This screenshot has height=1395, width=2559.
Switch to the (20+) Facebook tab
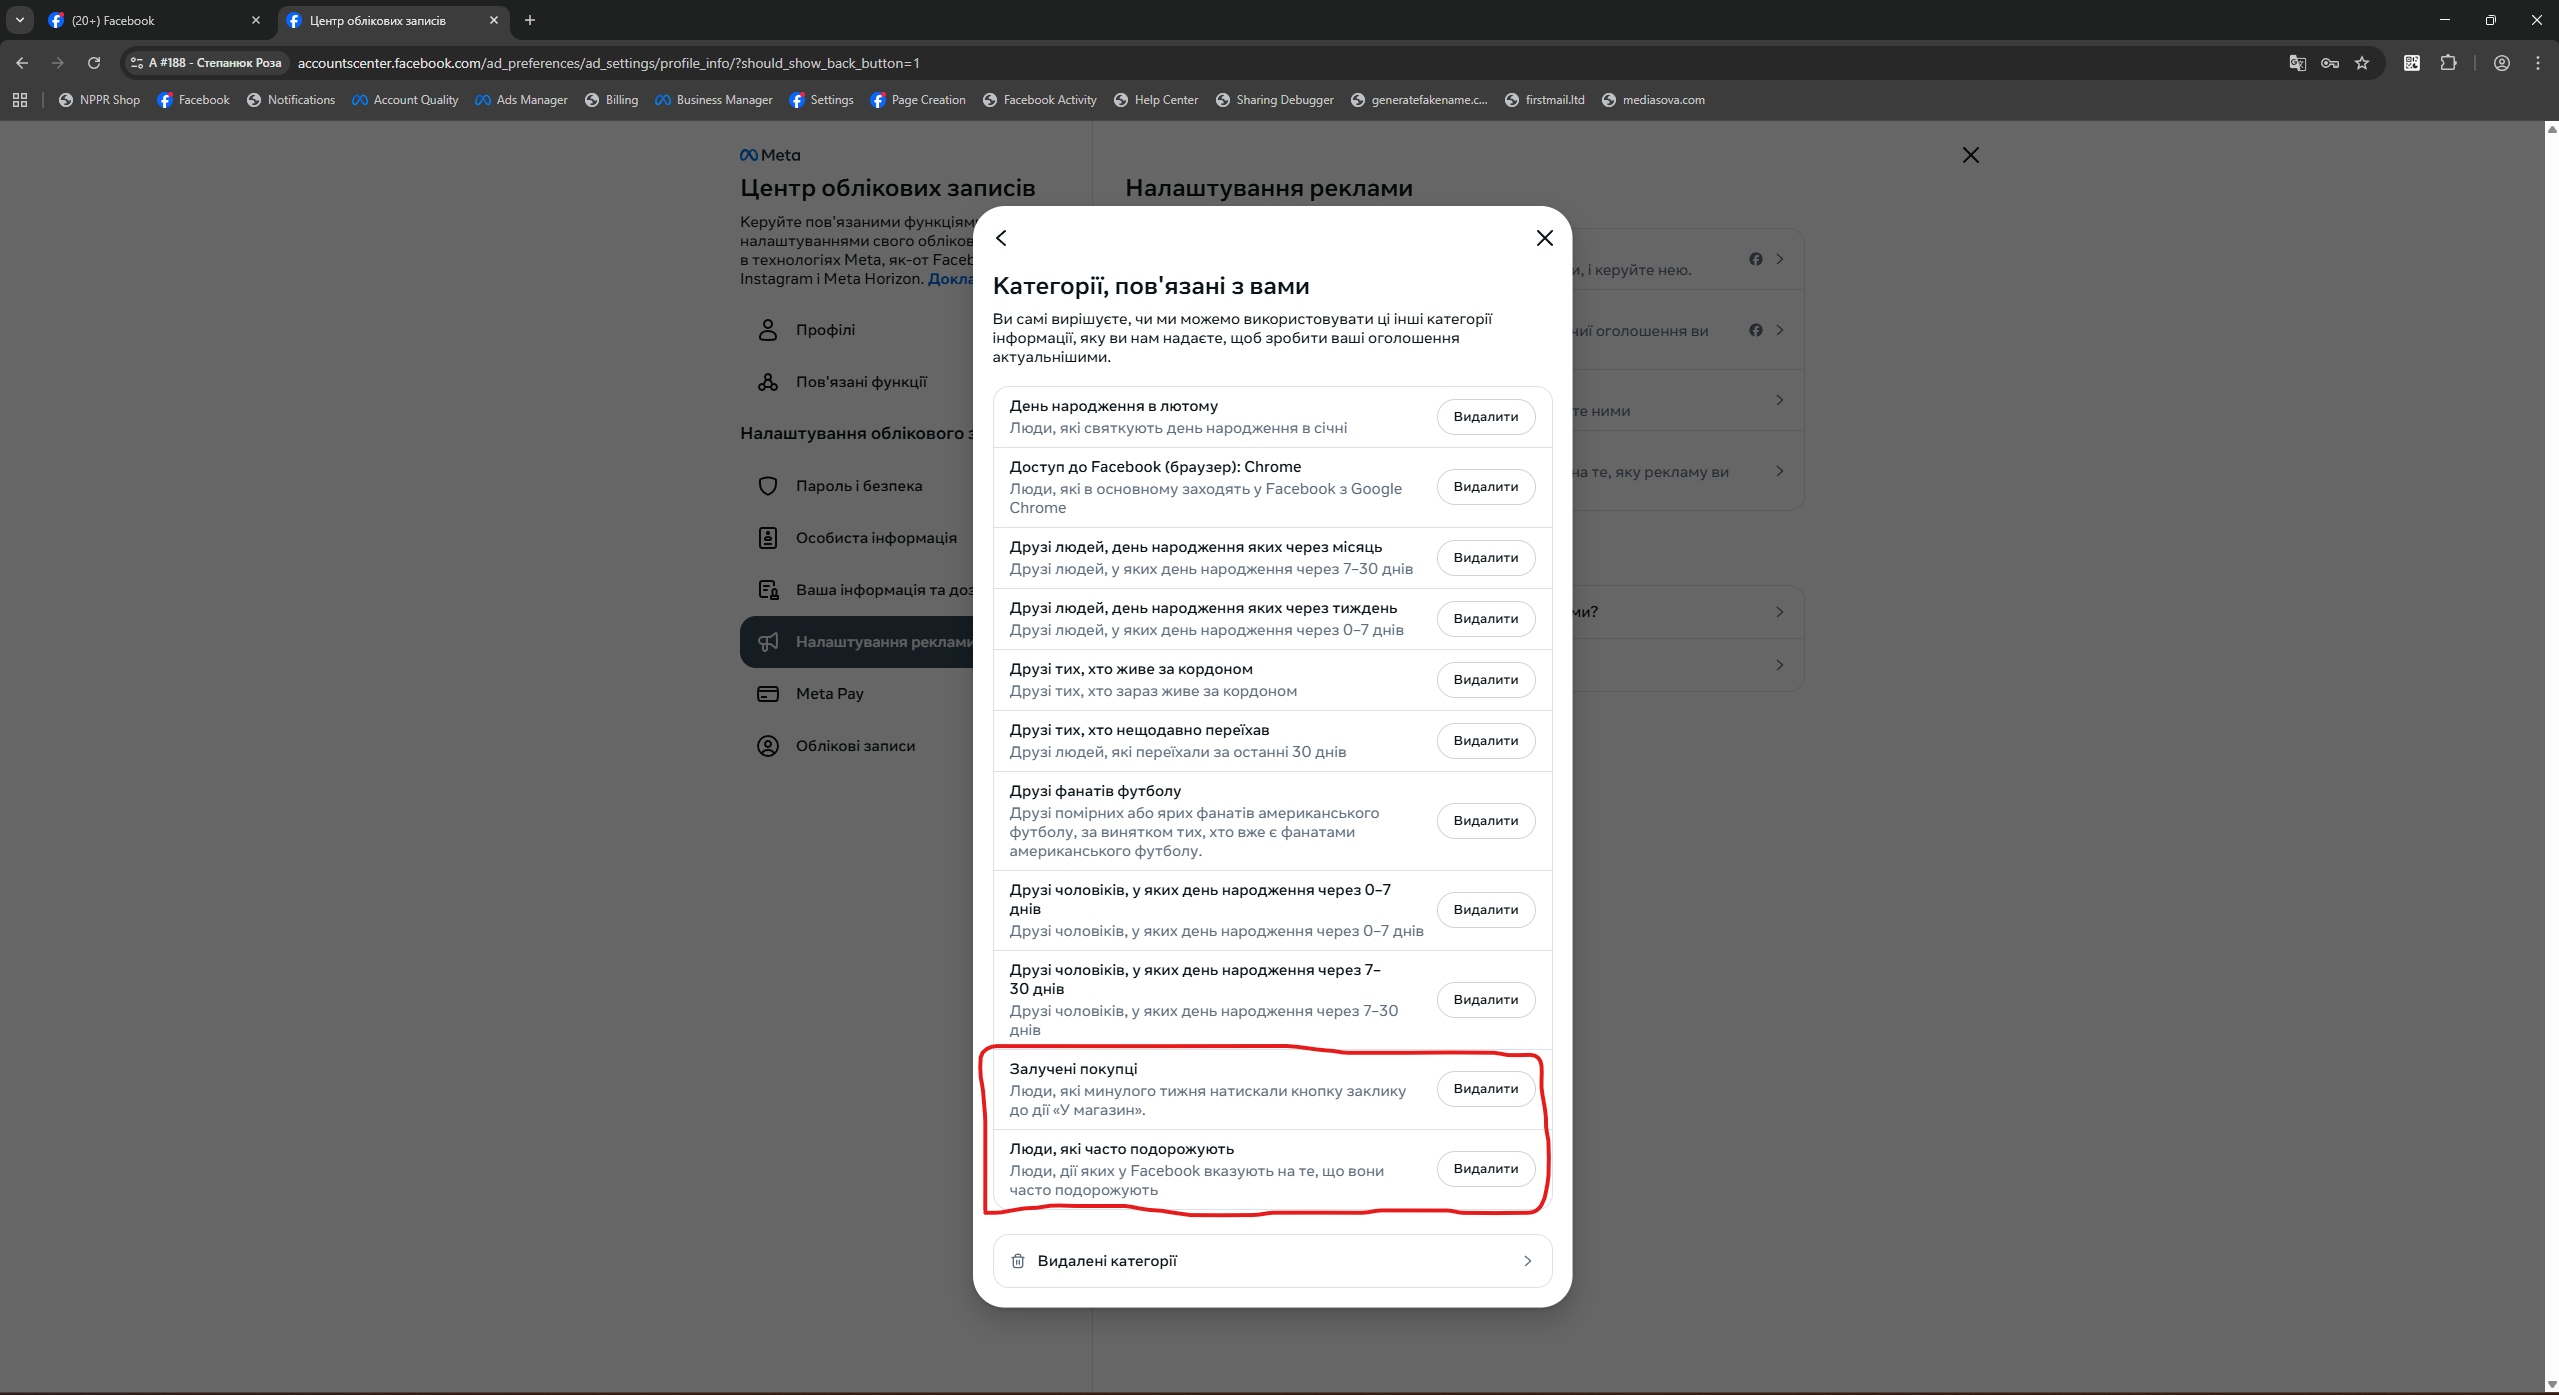point(150,20)
